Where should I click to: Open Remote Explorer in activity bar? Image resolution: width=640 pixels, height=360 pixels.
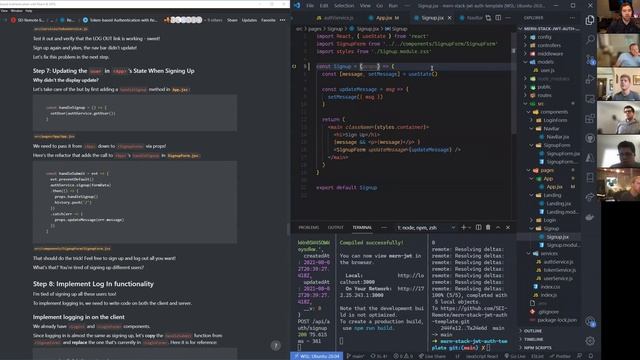tap(590, 99)
